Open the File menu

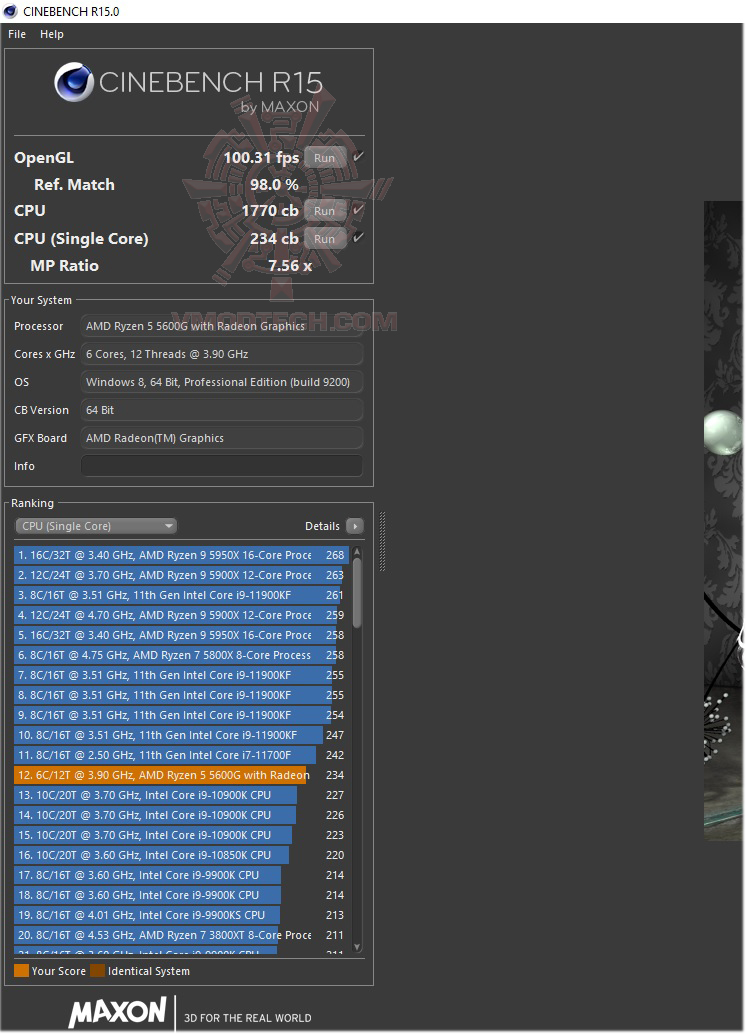16,34
